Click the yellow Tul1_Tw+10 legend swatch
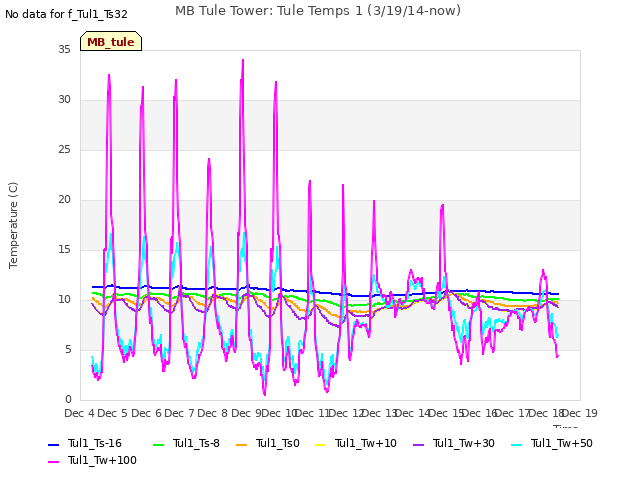This screenshot has height=480, width=640. (321, 444)
